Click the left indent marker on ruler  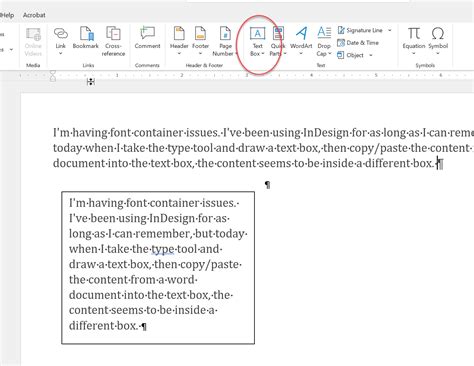(53, 76)
